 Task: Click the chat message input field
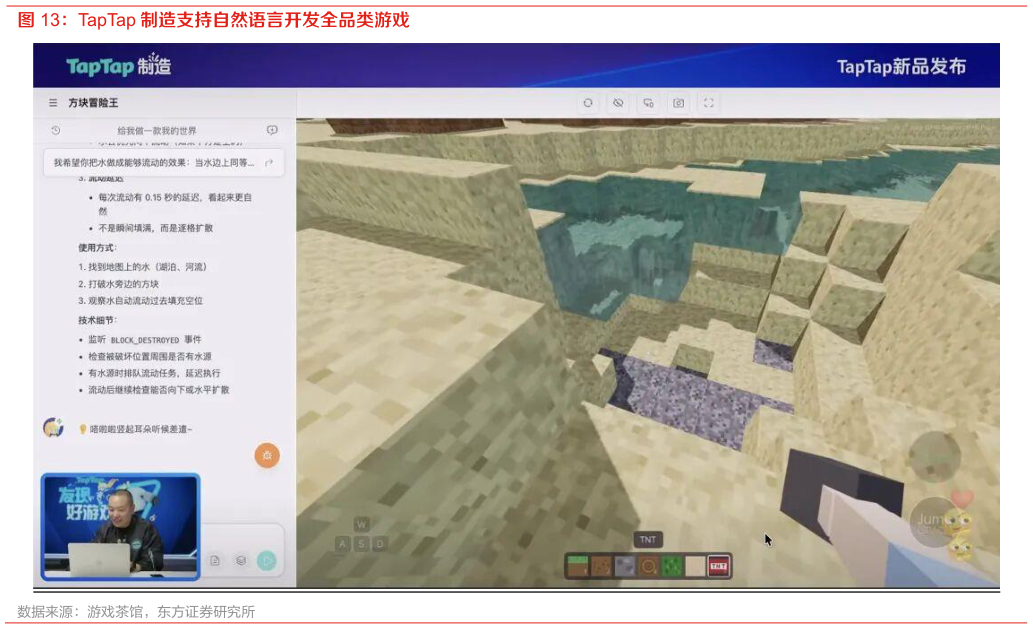(242, 537)
